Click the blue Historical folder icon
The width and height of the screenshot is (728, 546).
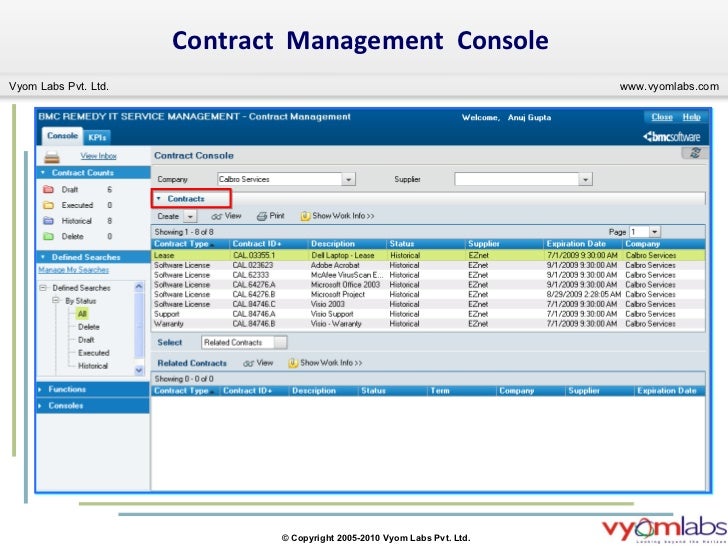(48, 221)
